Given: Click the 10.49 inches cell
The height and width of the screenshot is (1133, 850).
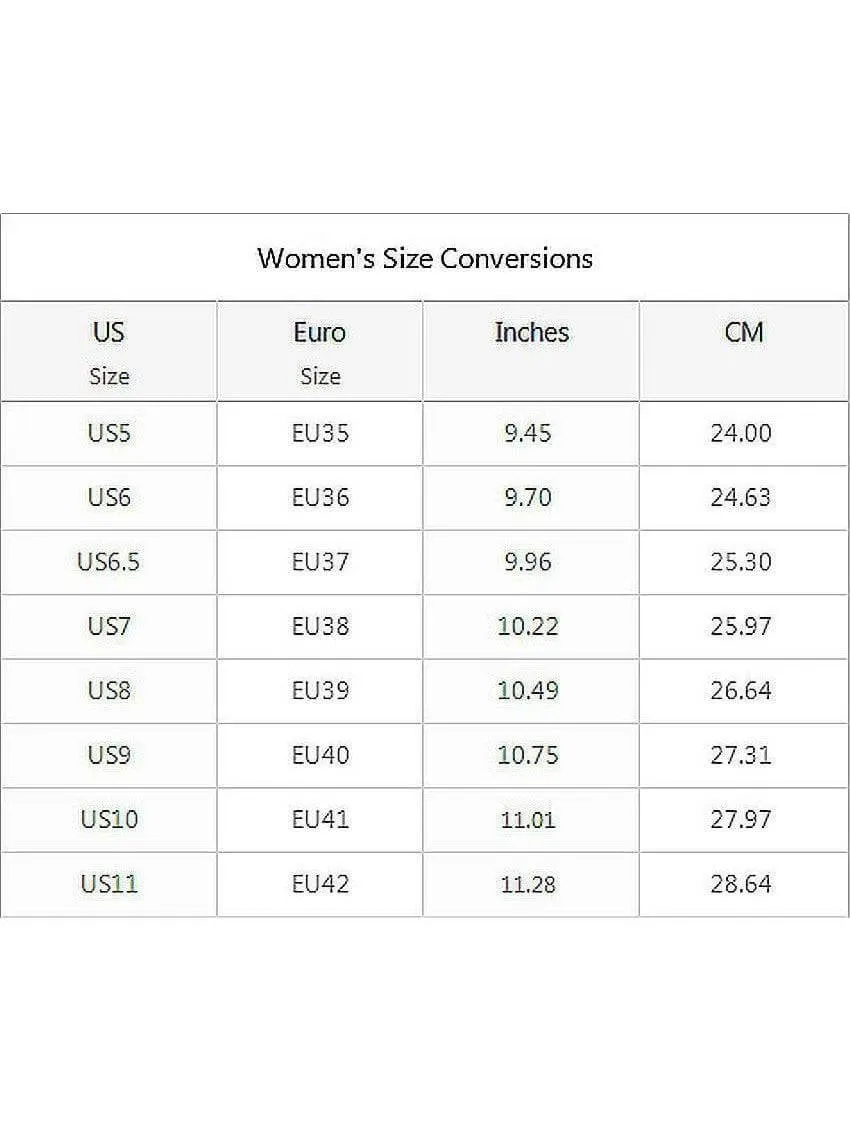Looking at the screenshot, I should [531, 691].
